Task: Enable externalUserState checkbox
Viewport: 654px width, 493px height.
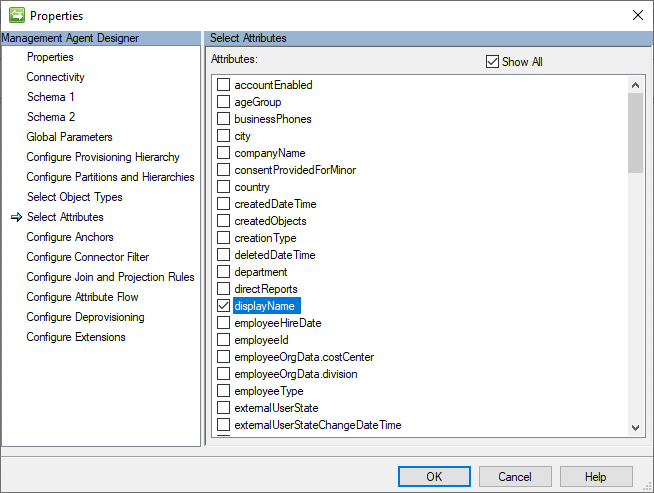Action: 224,408
